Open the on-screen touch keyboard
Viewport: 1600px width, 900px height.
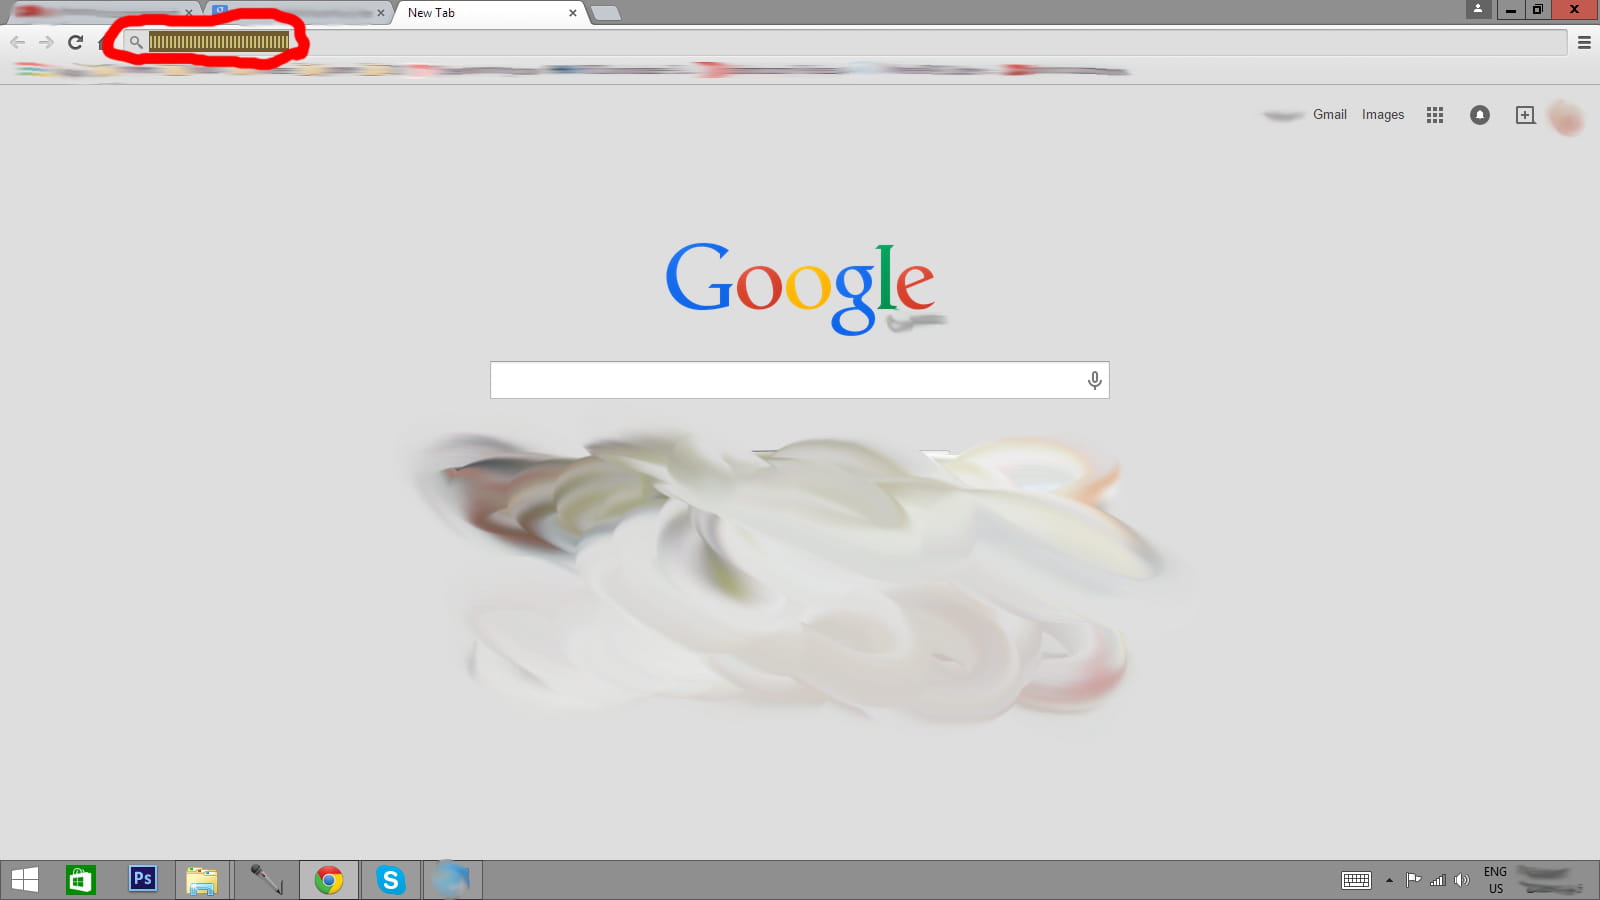pos(1356,880)
